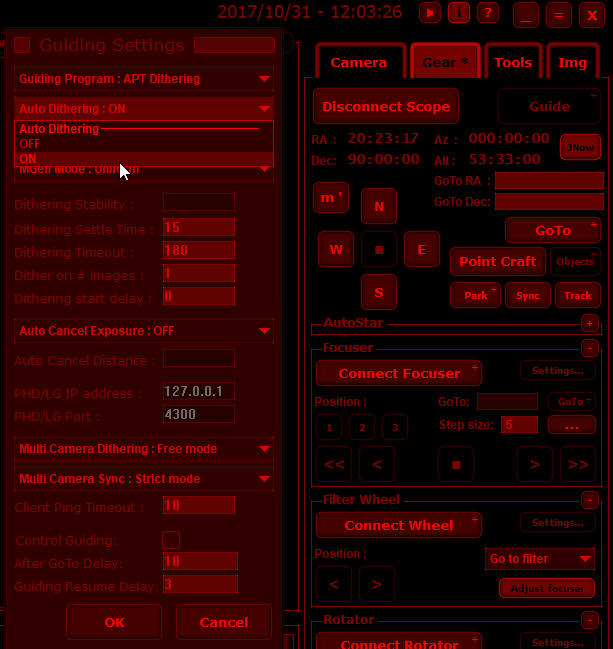The image size is (613, 649).
Task: Click the question mark help icon
Action: (x=487, y=13)
